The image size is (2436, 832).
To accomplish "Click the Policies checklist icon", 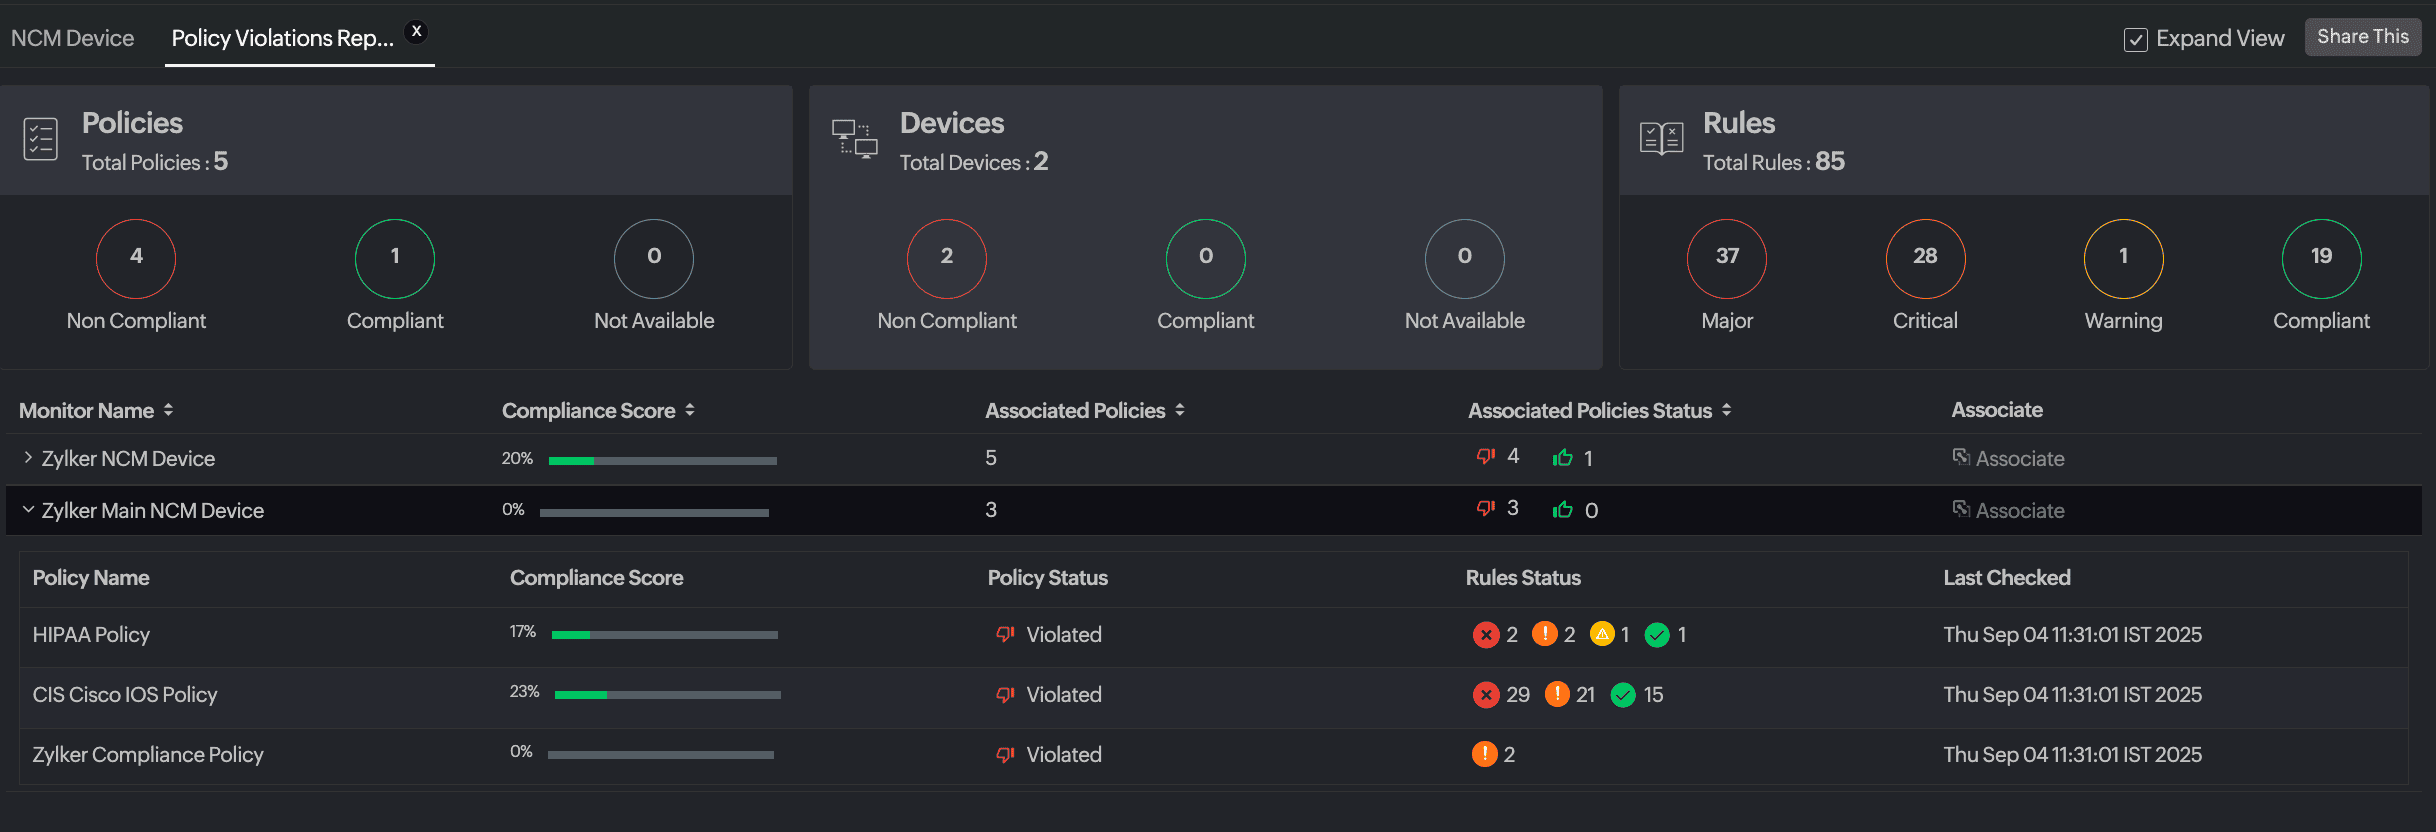I will (41, 139).
